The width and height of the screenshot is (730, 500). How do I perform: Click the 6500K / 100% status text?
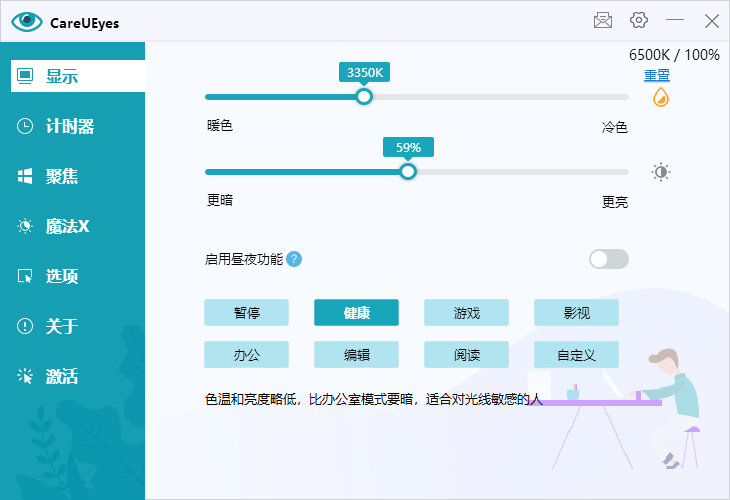[674, 55]
